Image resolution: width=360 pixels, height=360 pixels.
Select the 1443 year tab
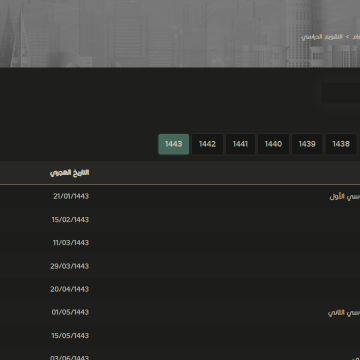[x=173, y=144]
